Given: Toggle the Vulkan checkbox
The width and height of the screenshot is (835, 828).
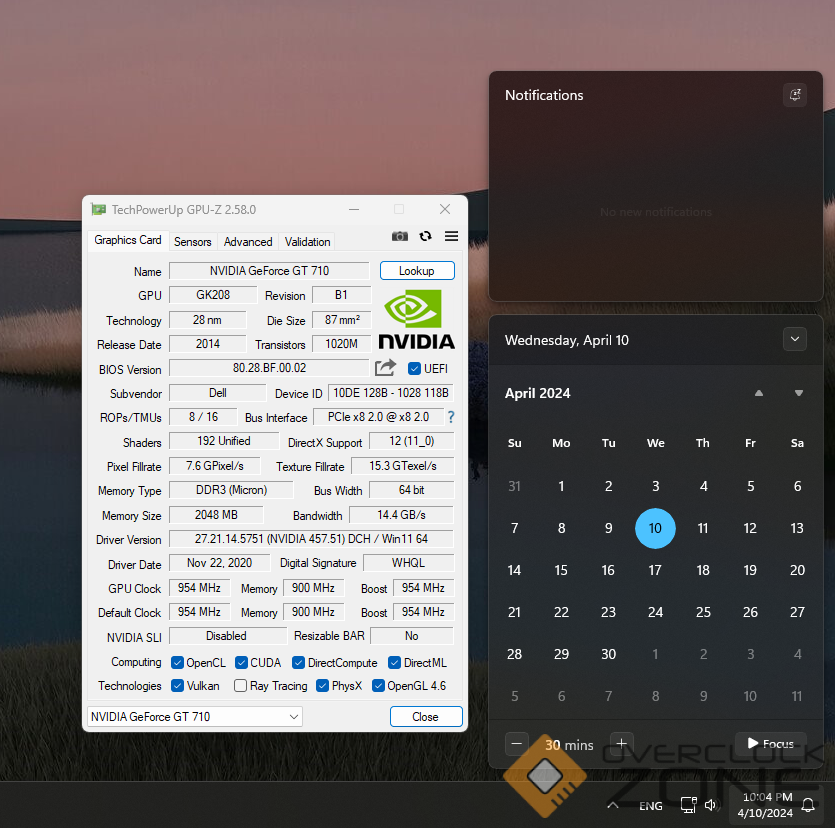Looking at the screenshot, I should (x=177, y=685).
